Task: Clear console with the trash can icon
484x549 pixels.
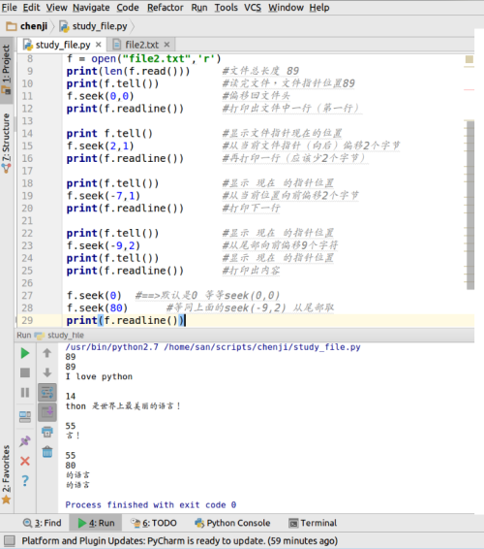Action: point(47,452)
